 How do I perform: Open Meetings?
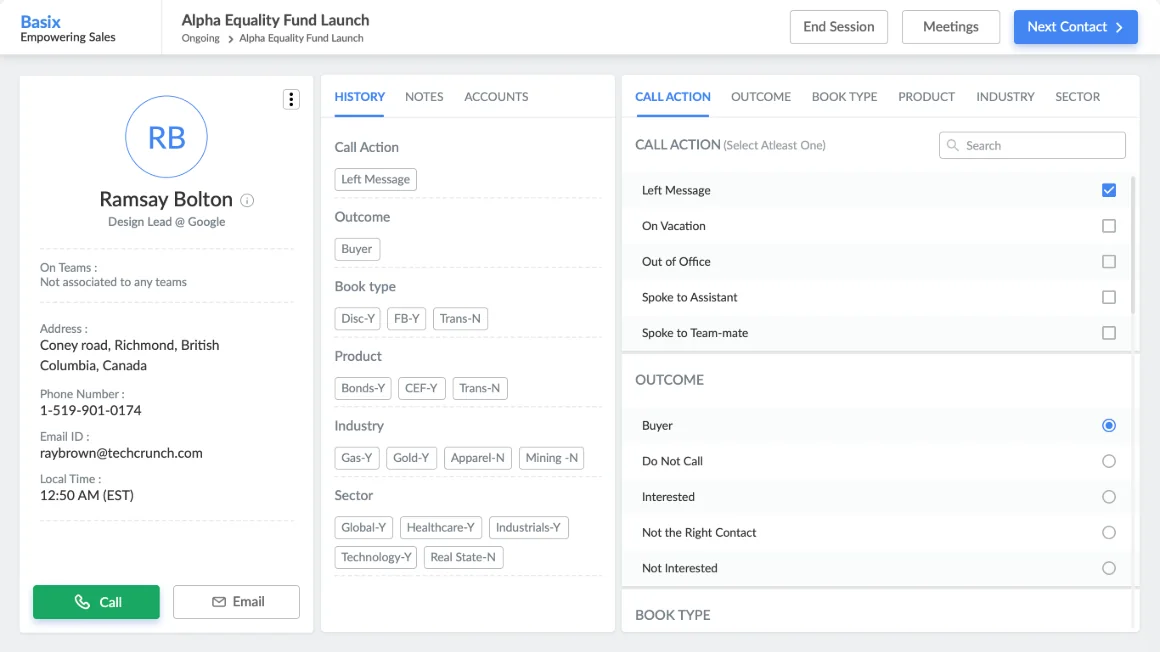coord(951,27)
